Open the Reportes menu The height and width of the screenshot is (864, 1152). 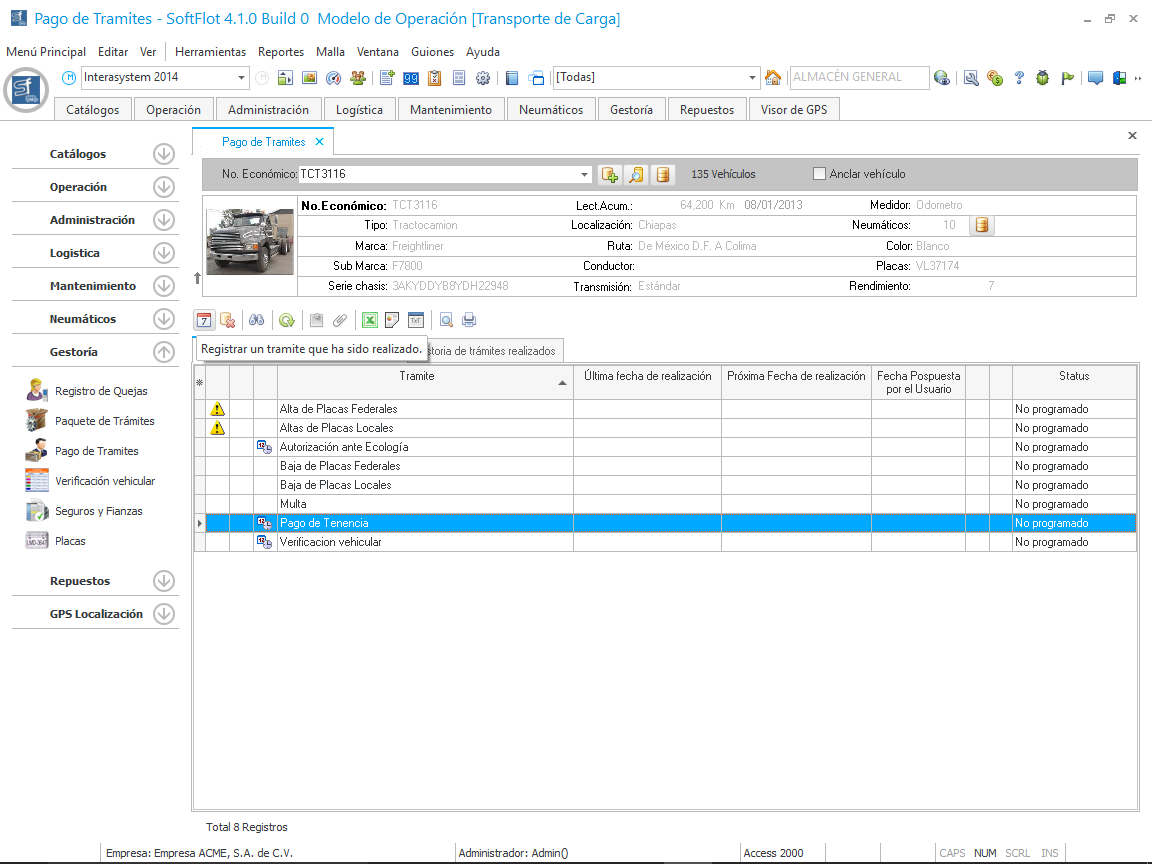(x=280, y=52)
